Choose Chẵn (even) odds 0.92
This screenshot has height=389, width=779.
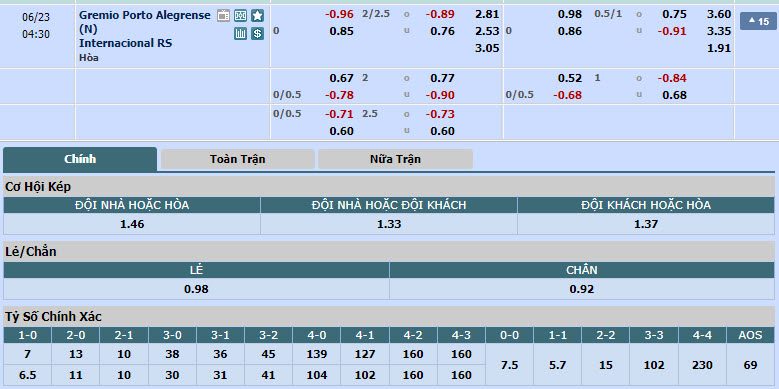582,289
